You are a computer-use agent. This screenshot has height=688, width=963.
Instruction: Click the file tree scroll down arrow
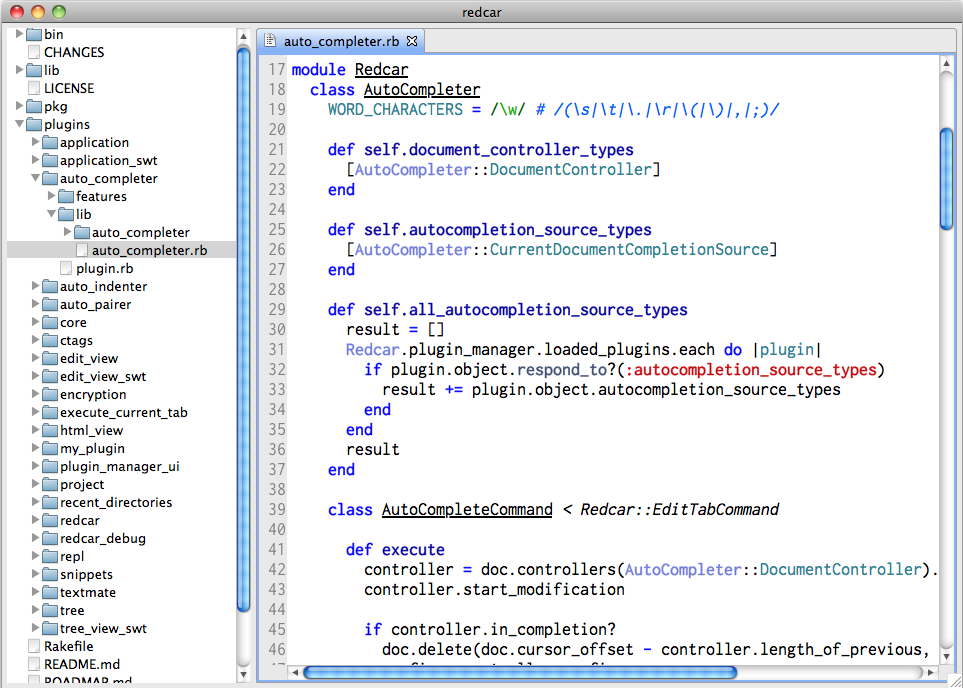[x=243, y=674]
